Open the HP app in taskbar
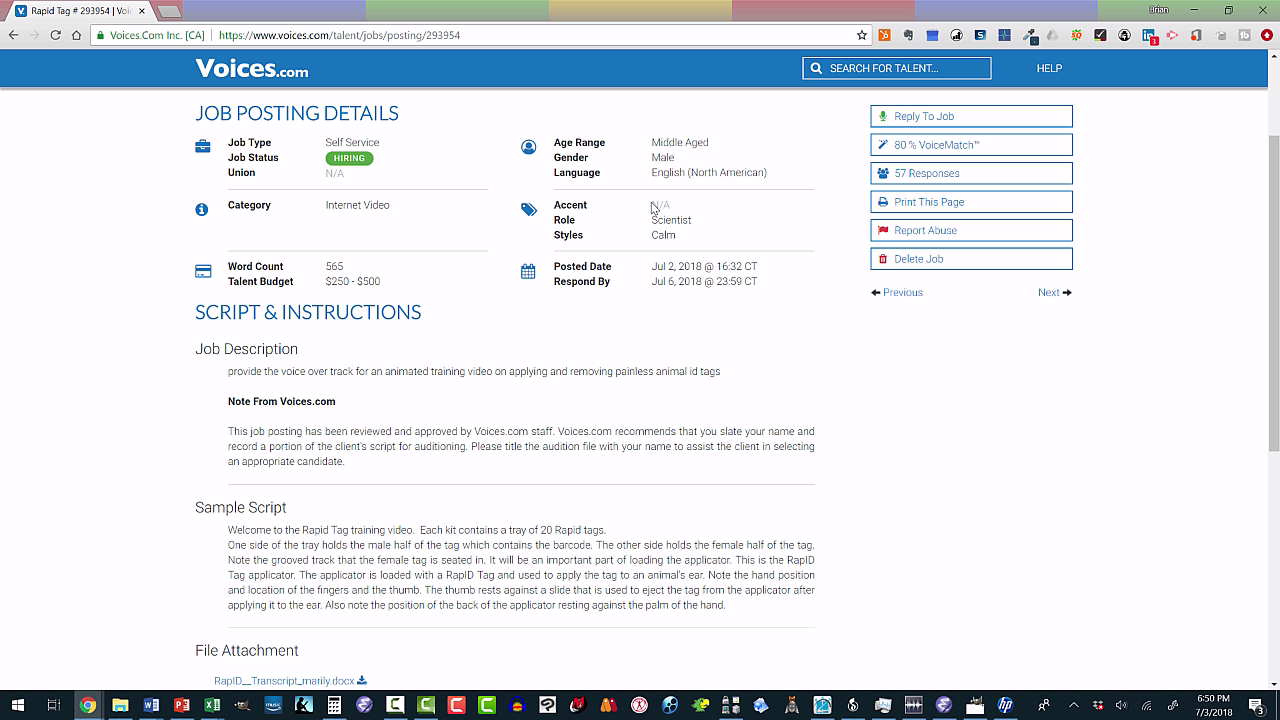 [x=1005, y=705]
